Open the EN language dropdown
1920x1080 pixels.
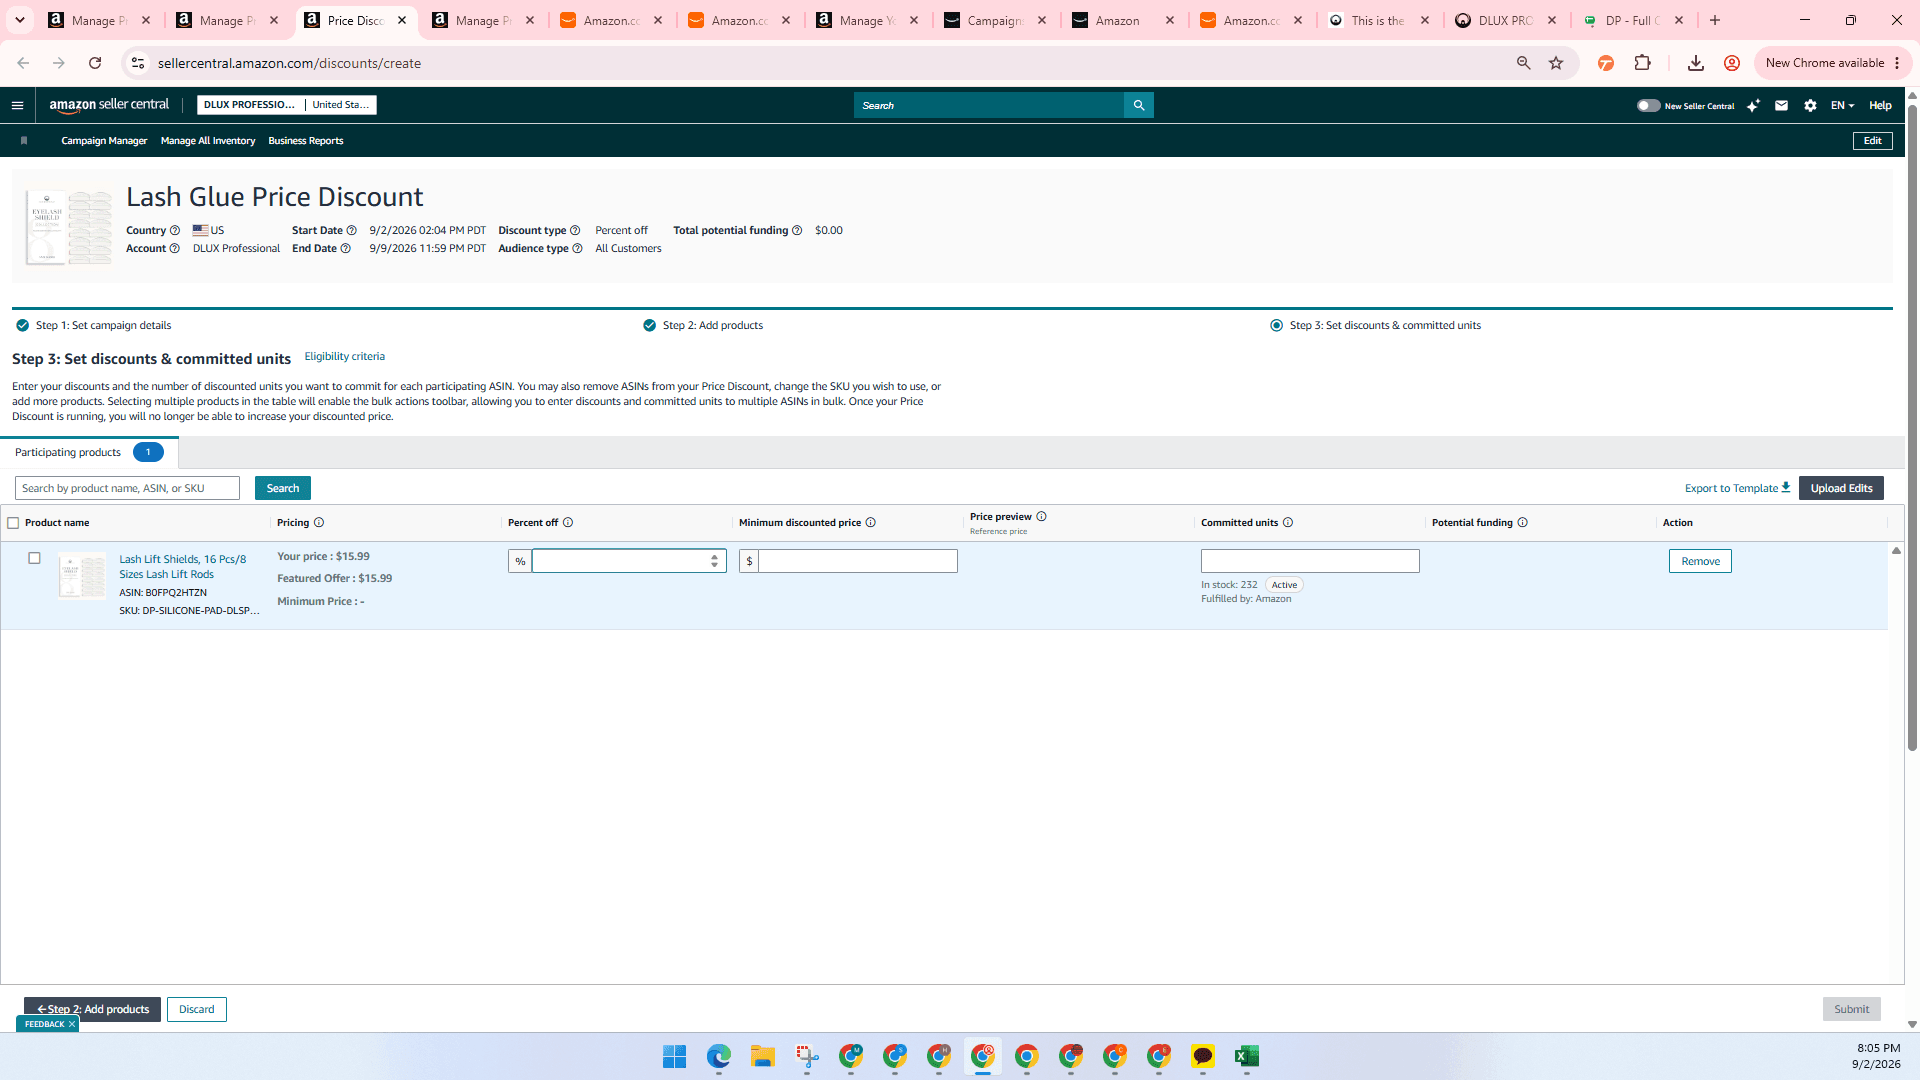coord(1842,106)
